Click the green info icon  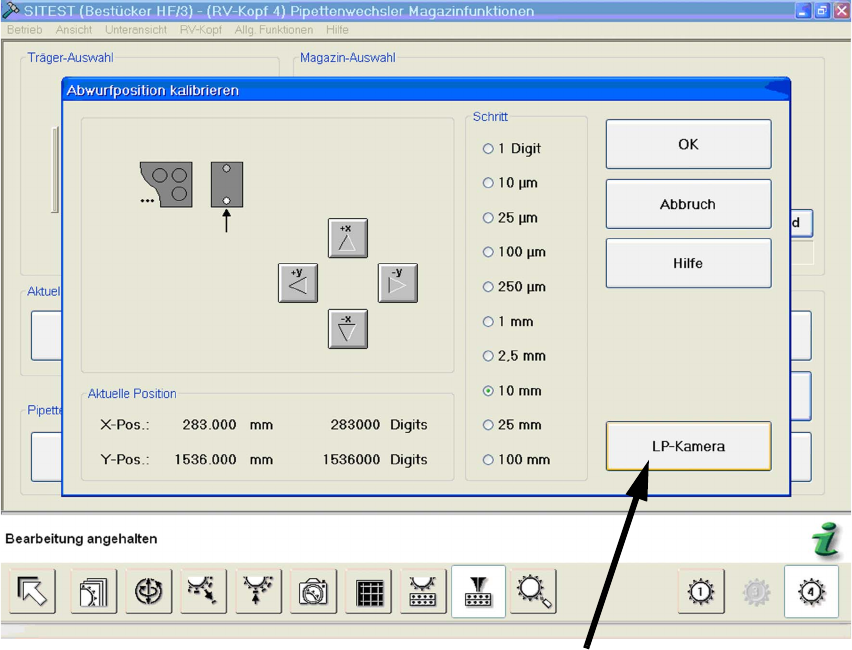coord(825,541)
